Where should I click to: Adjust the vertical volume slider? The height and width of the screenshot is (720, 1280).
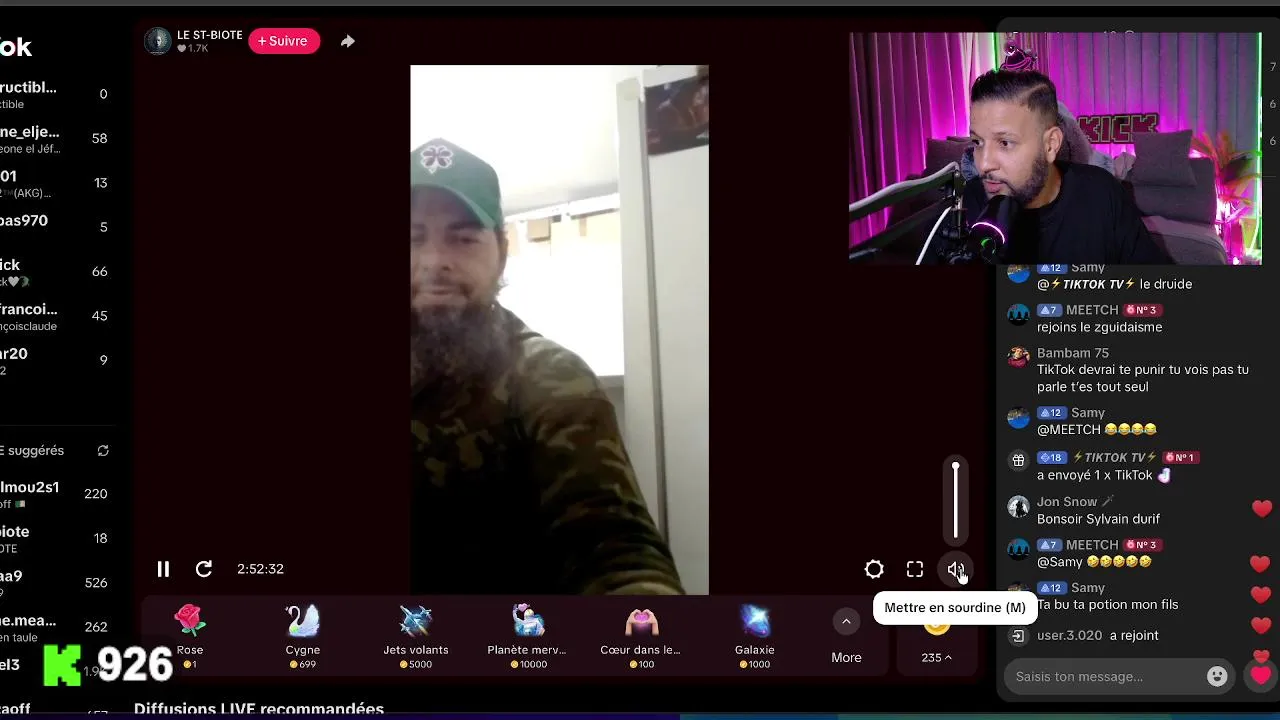956,500
